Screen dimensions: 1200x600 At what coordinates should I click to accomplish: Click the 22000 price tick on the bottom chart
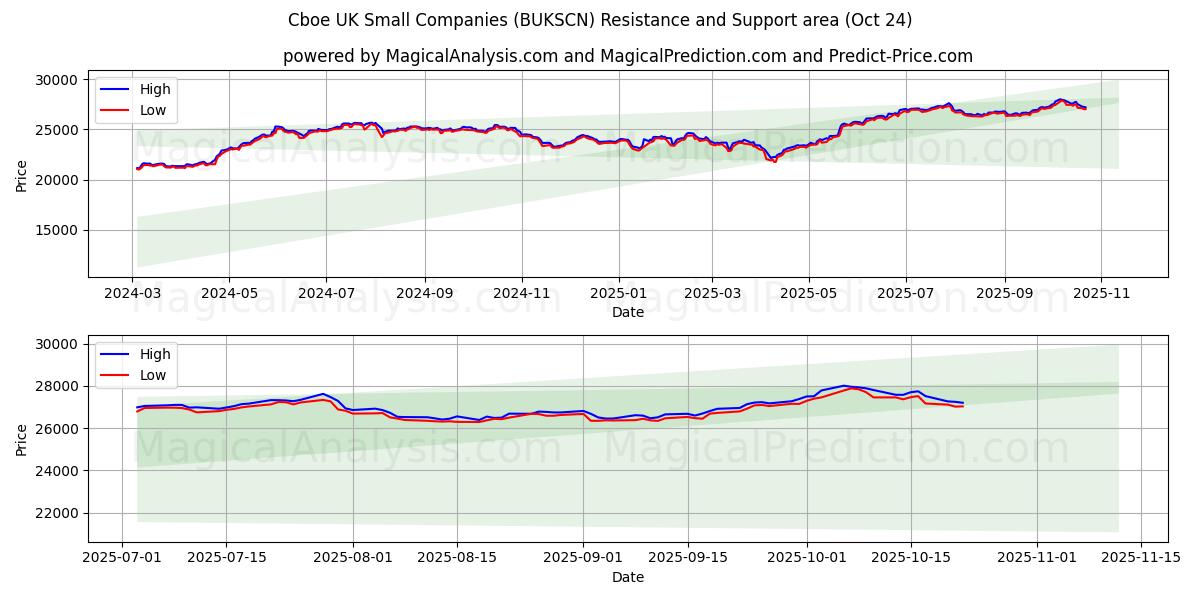(59, 513)
